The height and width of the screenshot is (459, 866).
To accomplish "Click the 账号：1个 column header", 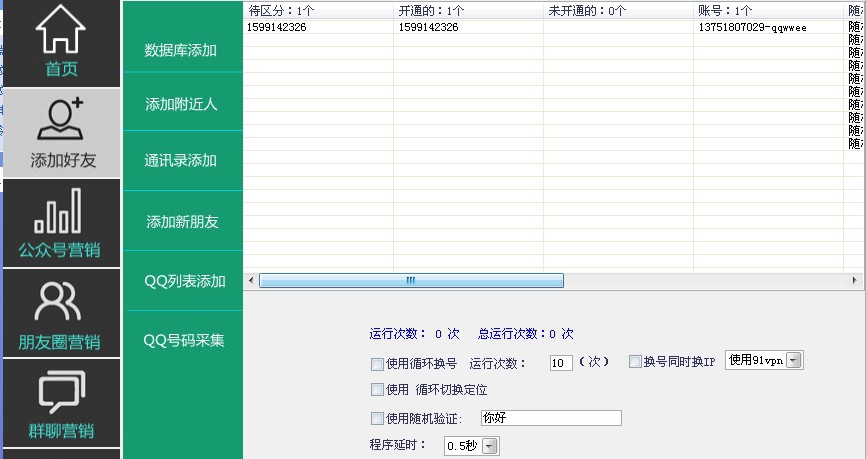I will click(x=769, y=10).
